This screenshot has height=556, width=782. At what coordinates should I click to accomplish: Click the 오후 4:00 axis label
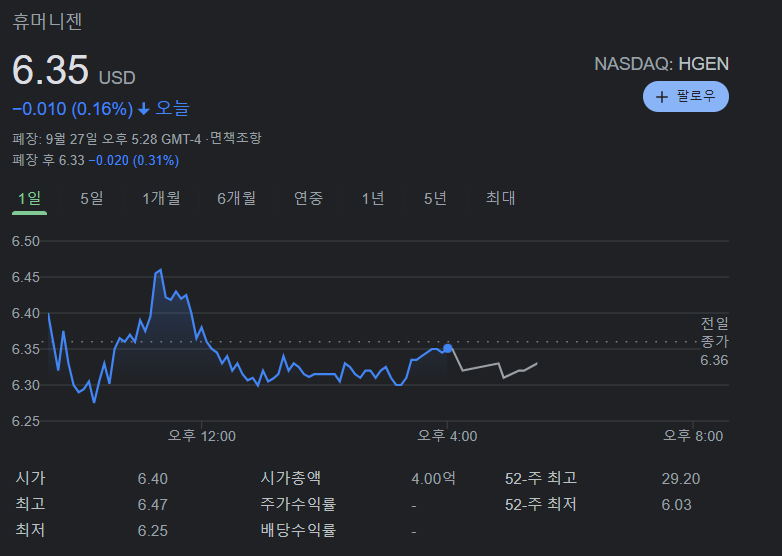pyautogui.click(x=447, y=436)
